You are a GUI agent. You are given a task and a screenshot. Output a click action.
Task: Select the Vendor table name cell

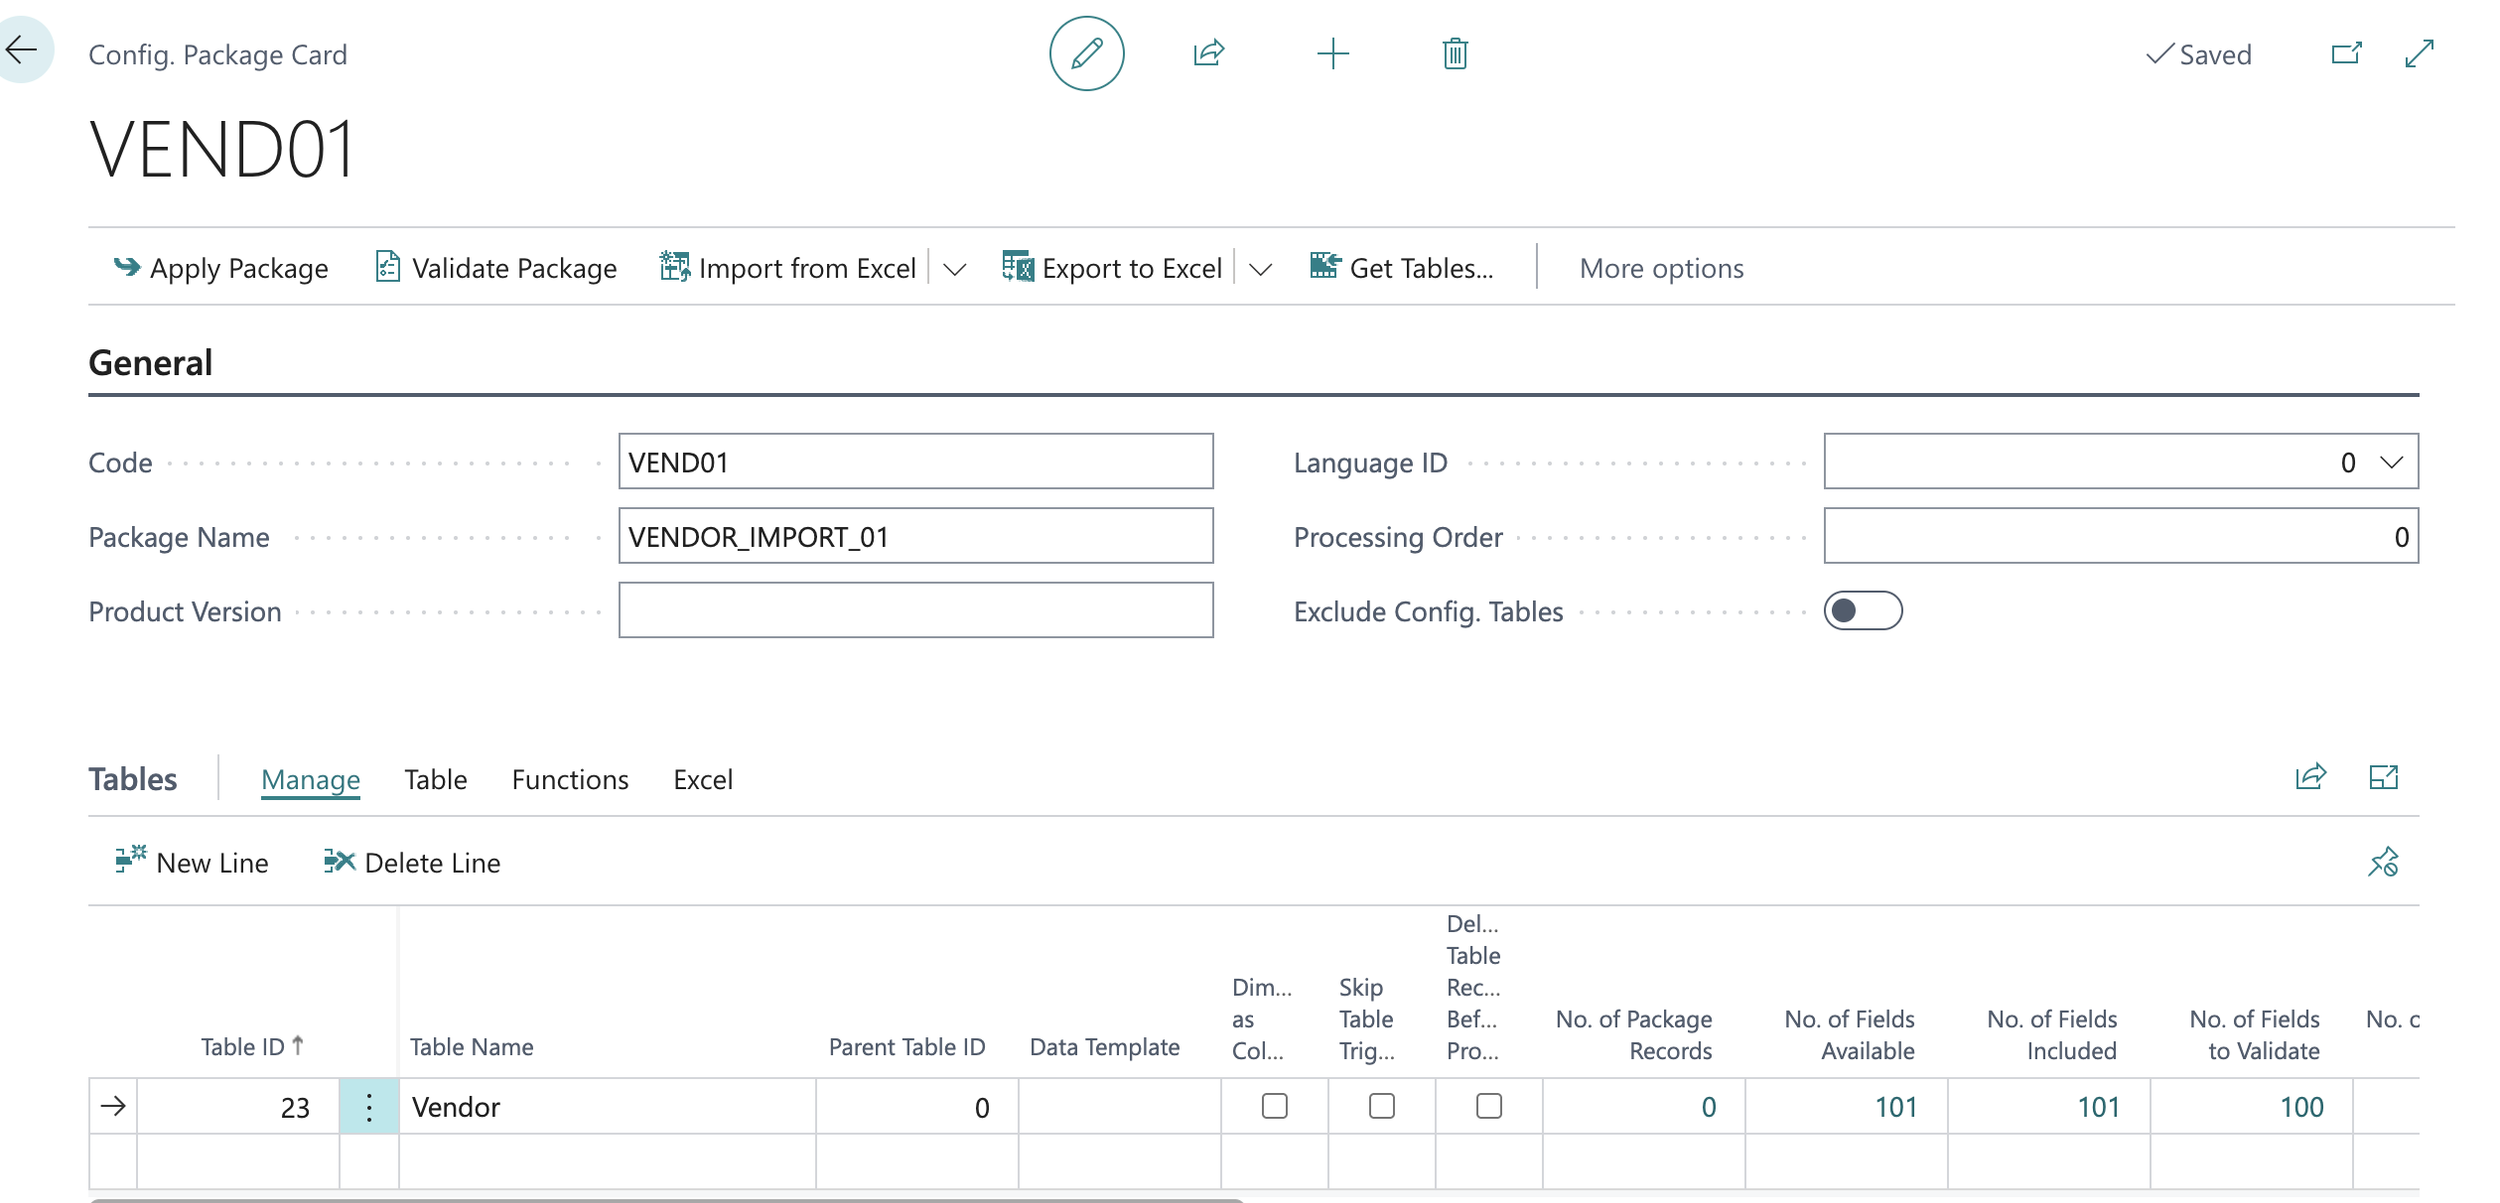coord(607,1106)
